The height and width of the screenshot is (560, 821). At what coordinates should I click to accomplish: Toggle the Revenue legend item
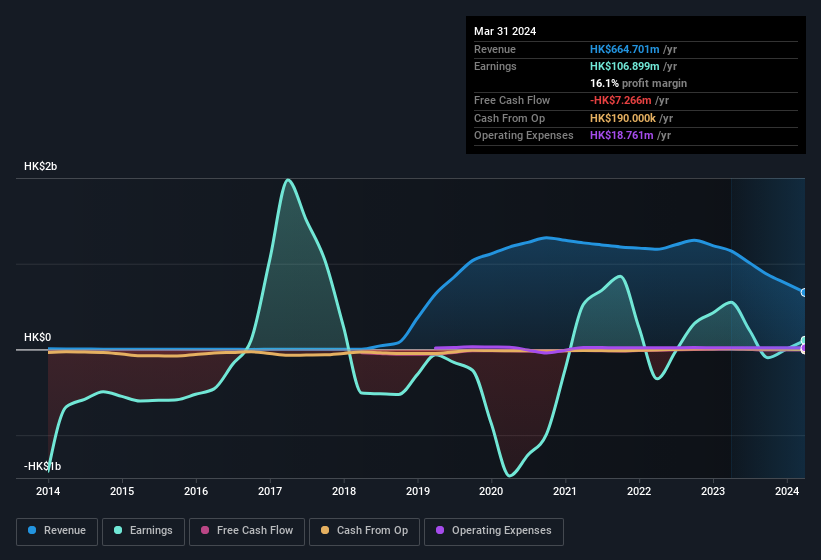pos(58,530)
